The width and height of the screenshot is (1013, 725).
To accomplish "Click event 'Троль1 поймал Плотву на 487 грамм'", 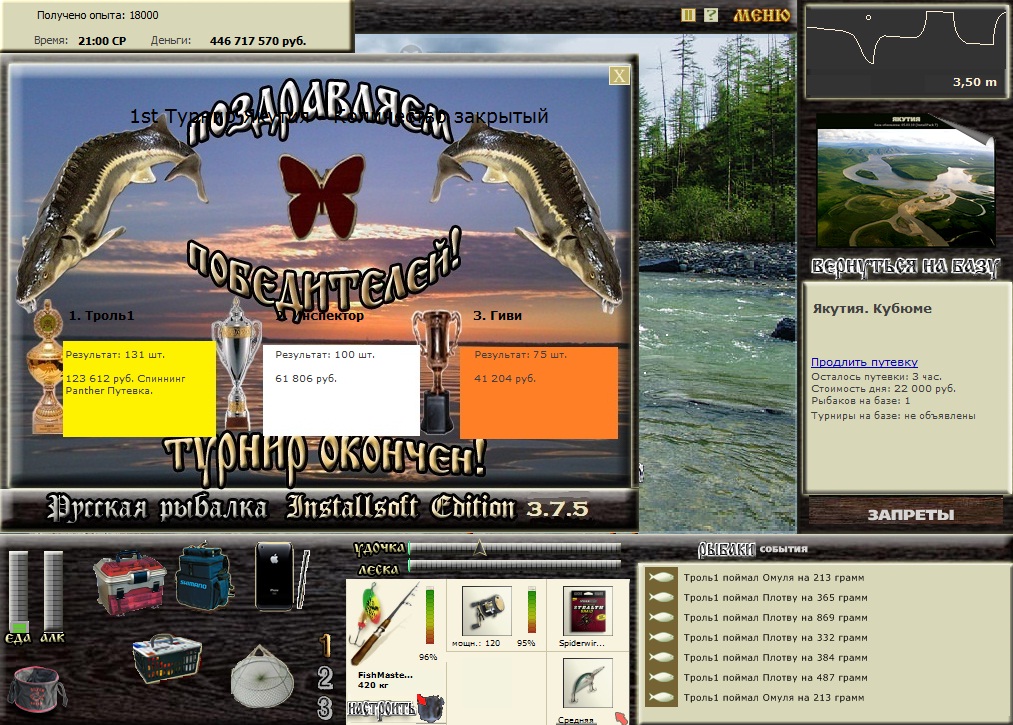I will (775, 678).
